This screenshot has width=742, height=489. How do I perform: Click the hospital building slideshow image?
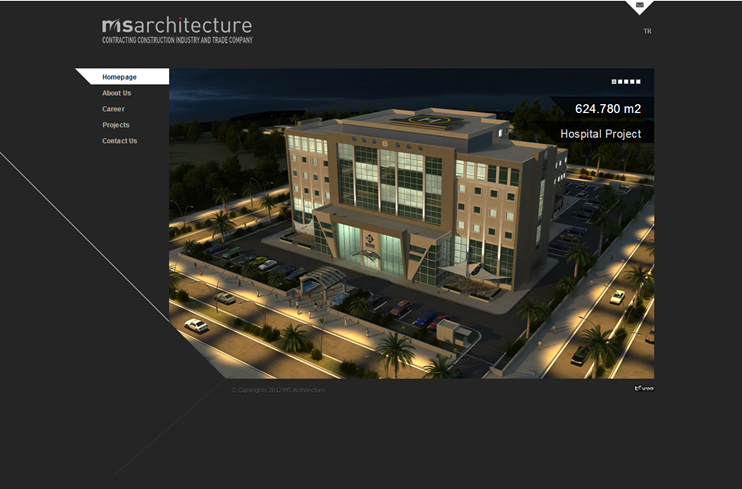pos(400,250)
